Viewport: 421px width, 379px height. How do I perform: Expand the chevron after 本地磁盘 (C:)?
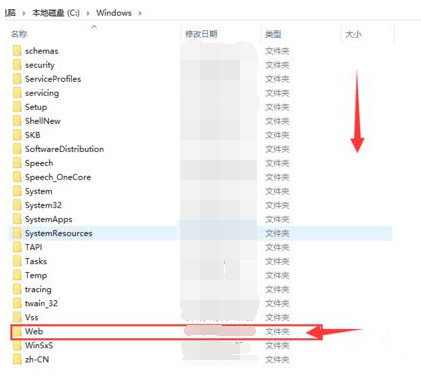pyautogui.click(x=88, y=13)
